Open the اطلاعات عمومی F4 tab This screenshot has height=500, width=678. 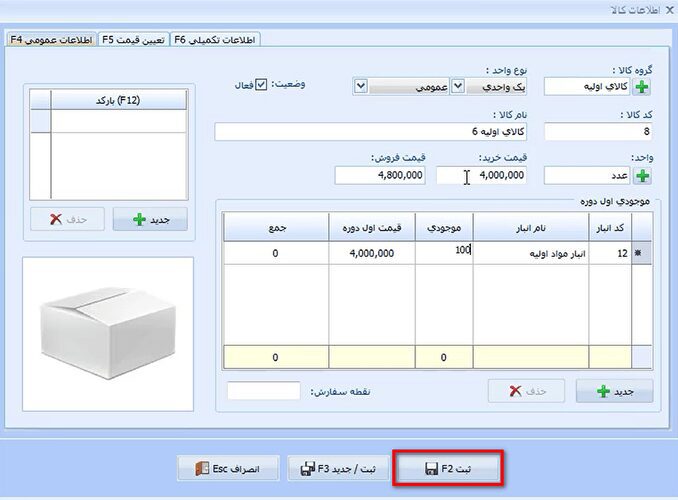[51, 40]
